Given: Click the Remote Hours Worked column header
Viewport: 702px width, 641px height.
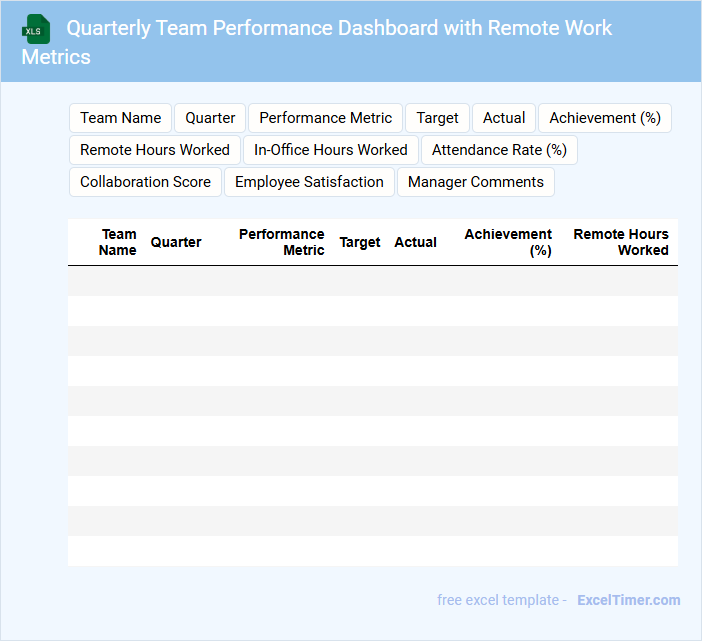Looking at the screenshot, I should coord(620,242).
